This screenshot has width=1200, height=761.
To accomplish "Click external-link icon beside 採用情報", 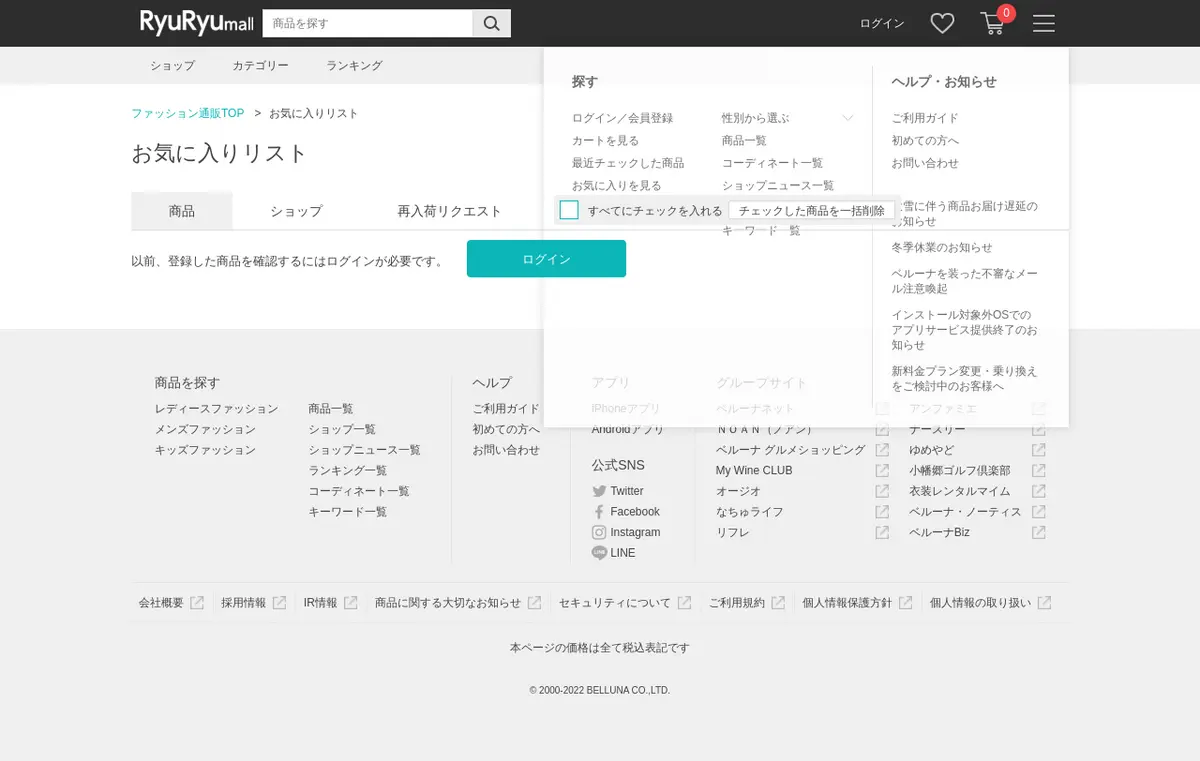I will pyautogui.click(x=280, y=603).
